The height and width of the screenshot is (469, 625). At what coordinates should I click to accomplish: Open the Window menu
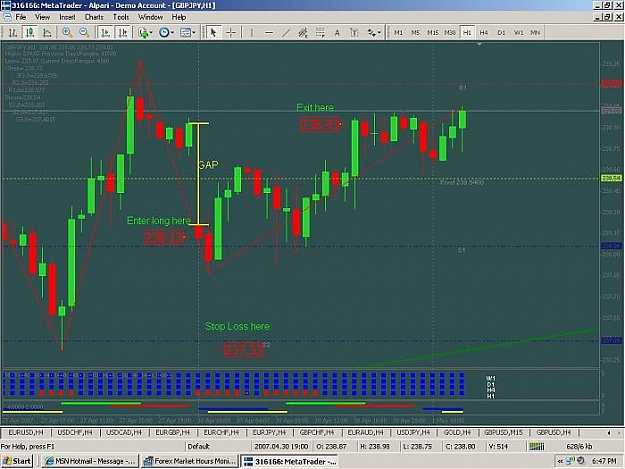[150, 17]
